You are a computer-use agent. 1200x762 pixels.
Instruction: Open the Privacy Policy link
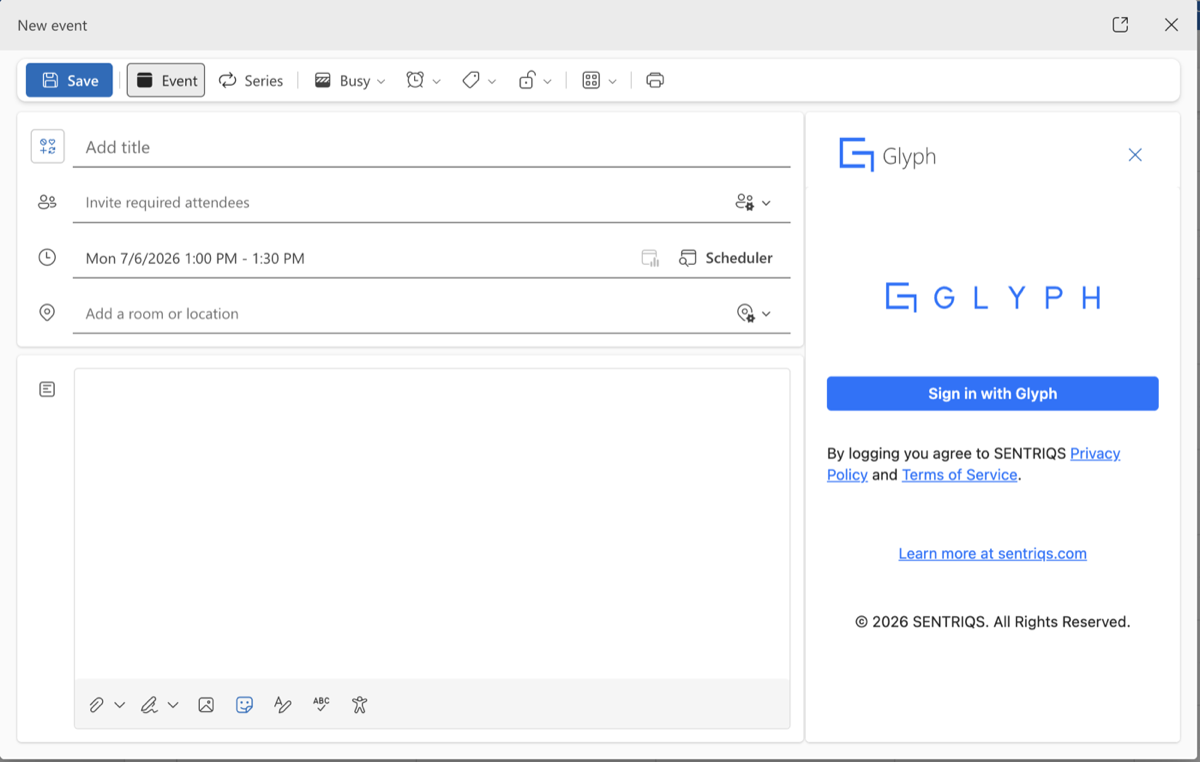click(x=974, y=464)
